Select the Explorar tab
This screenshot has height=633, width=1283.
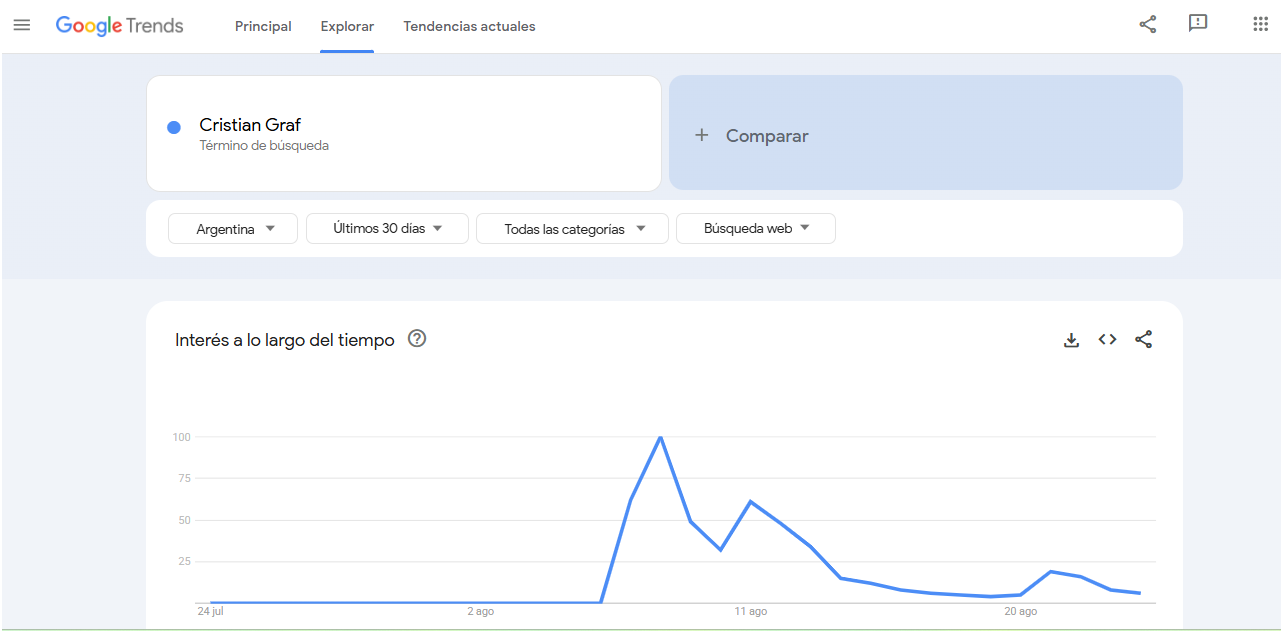[347, 27]
